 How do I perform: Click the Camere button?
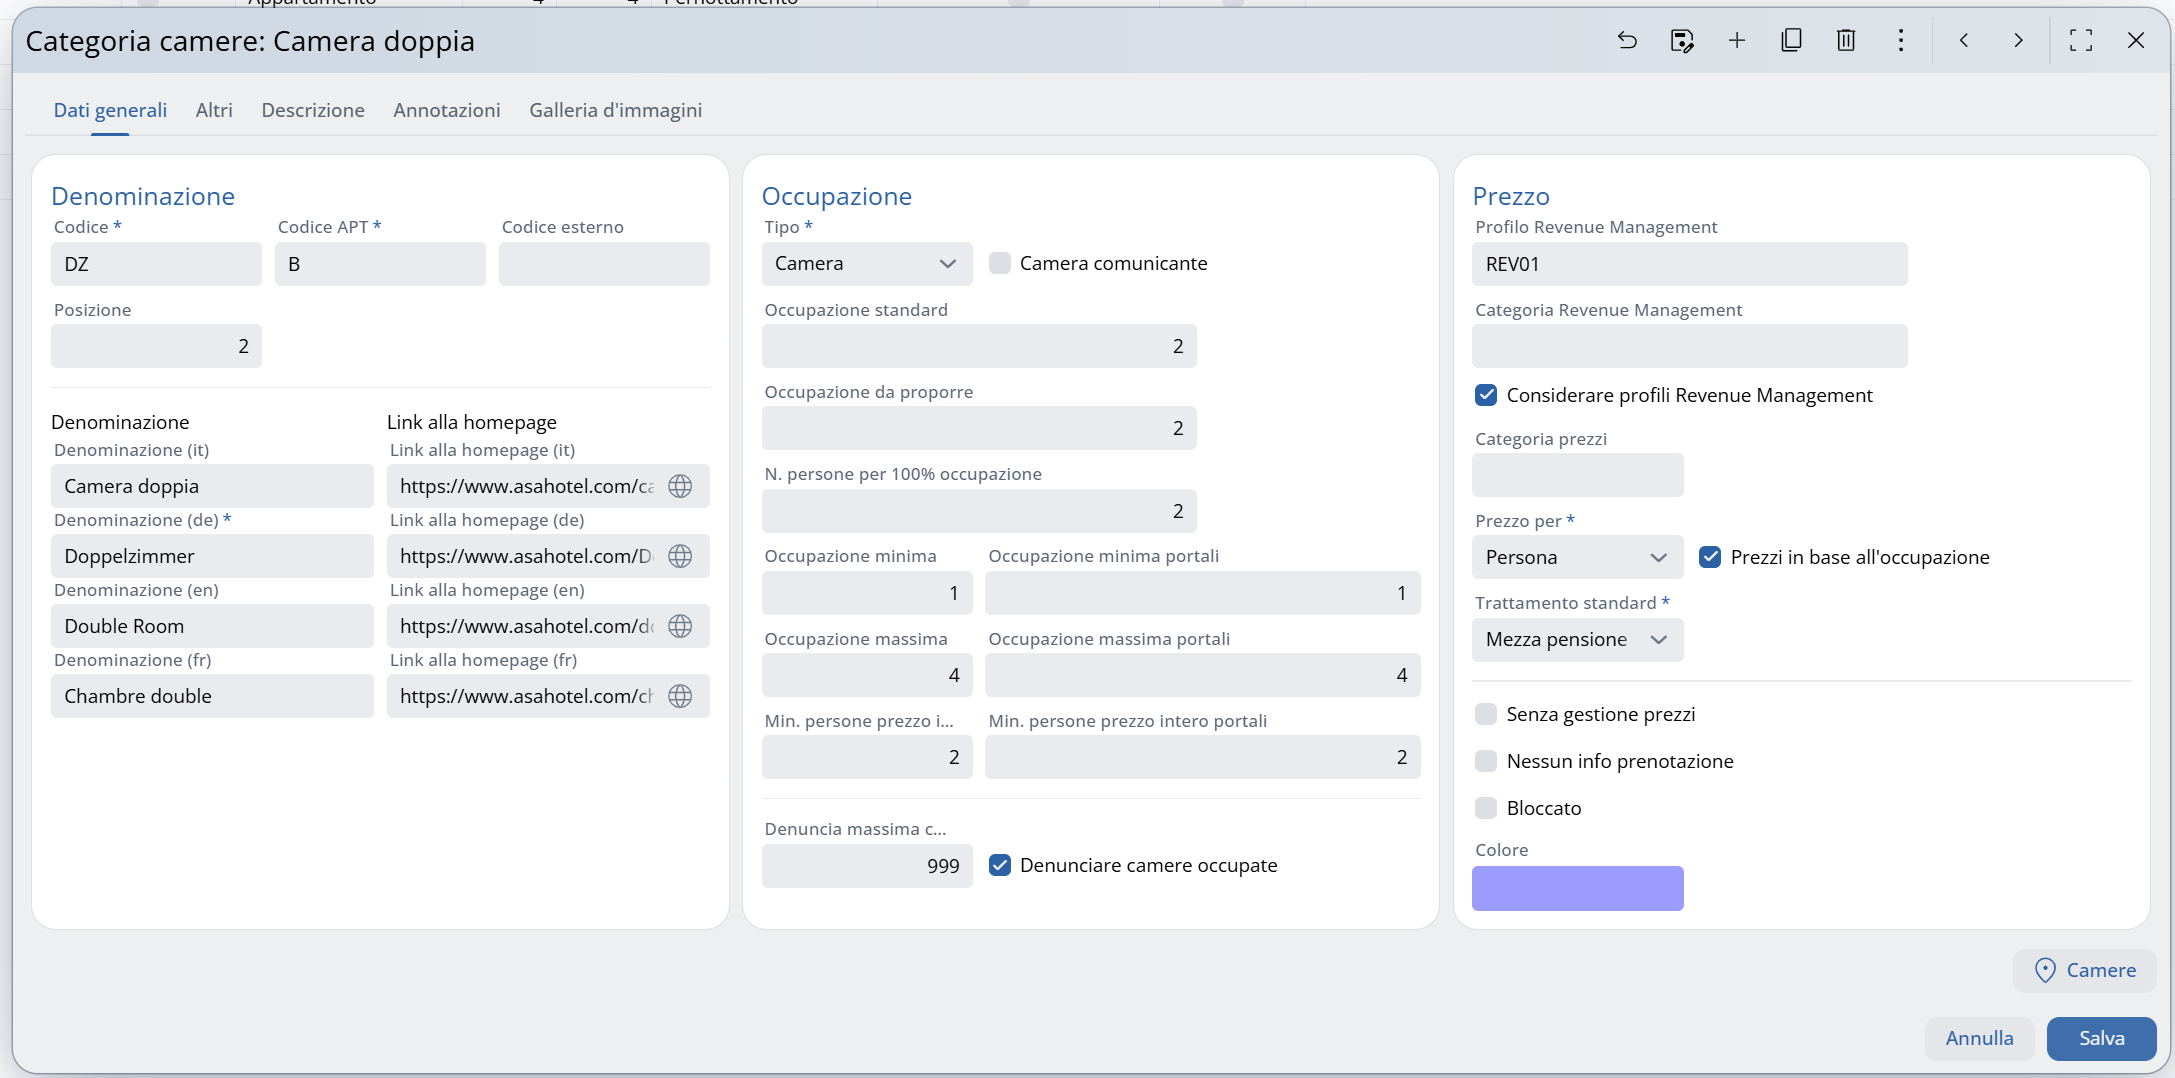pyautogui.click(x=2085, y=970)
